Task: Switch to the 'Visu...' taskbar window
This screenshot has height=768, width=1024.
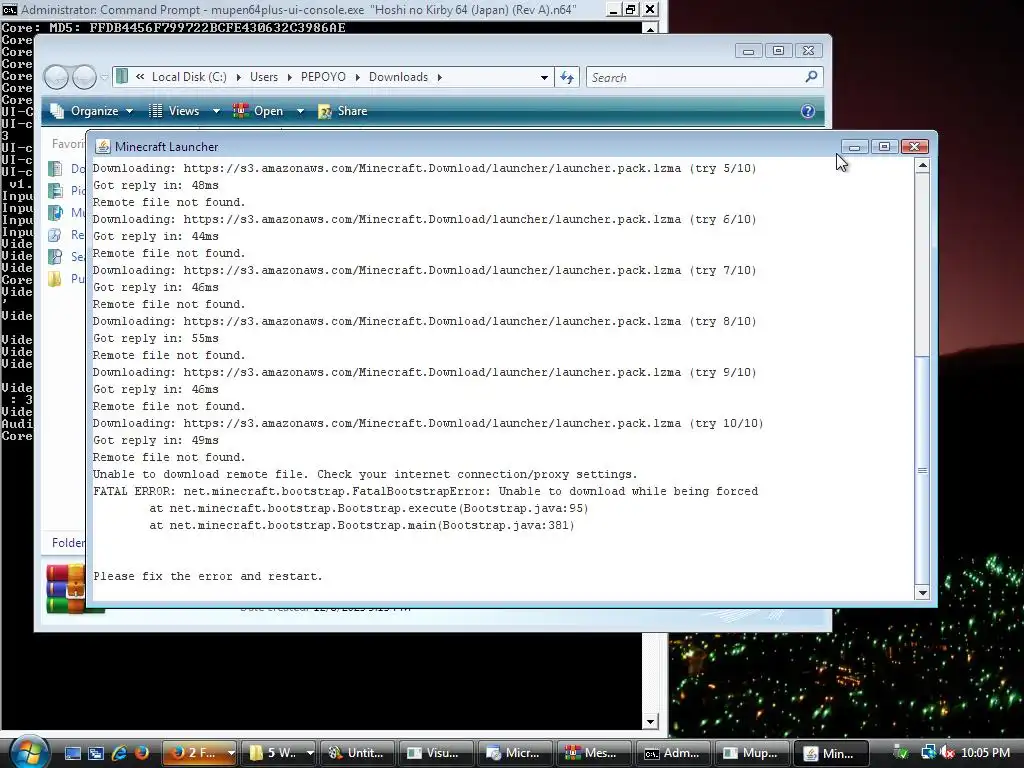Action: (437, 753)
